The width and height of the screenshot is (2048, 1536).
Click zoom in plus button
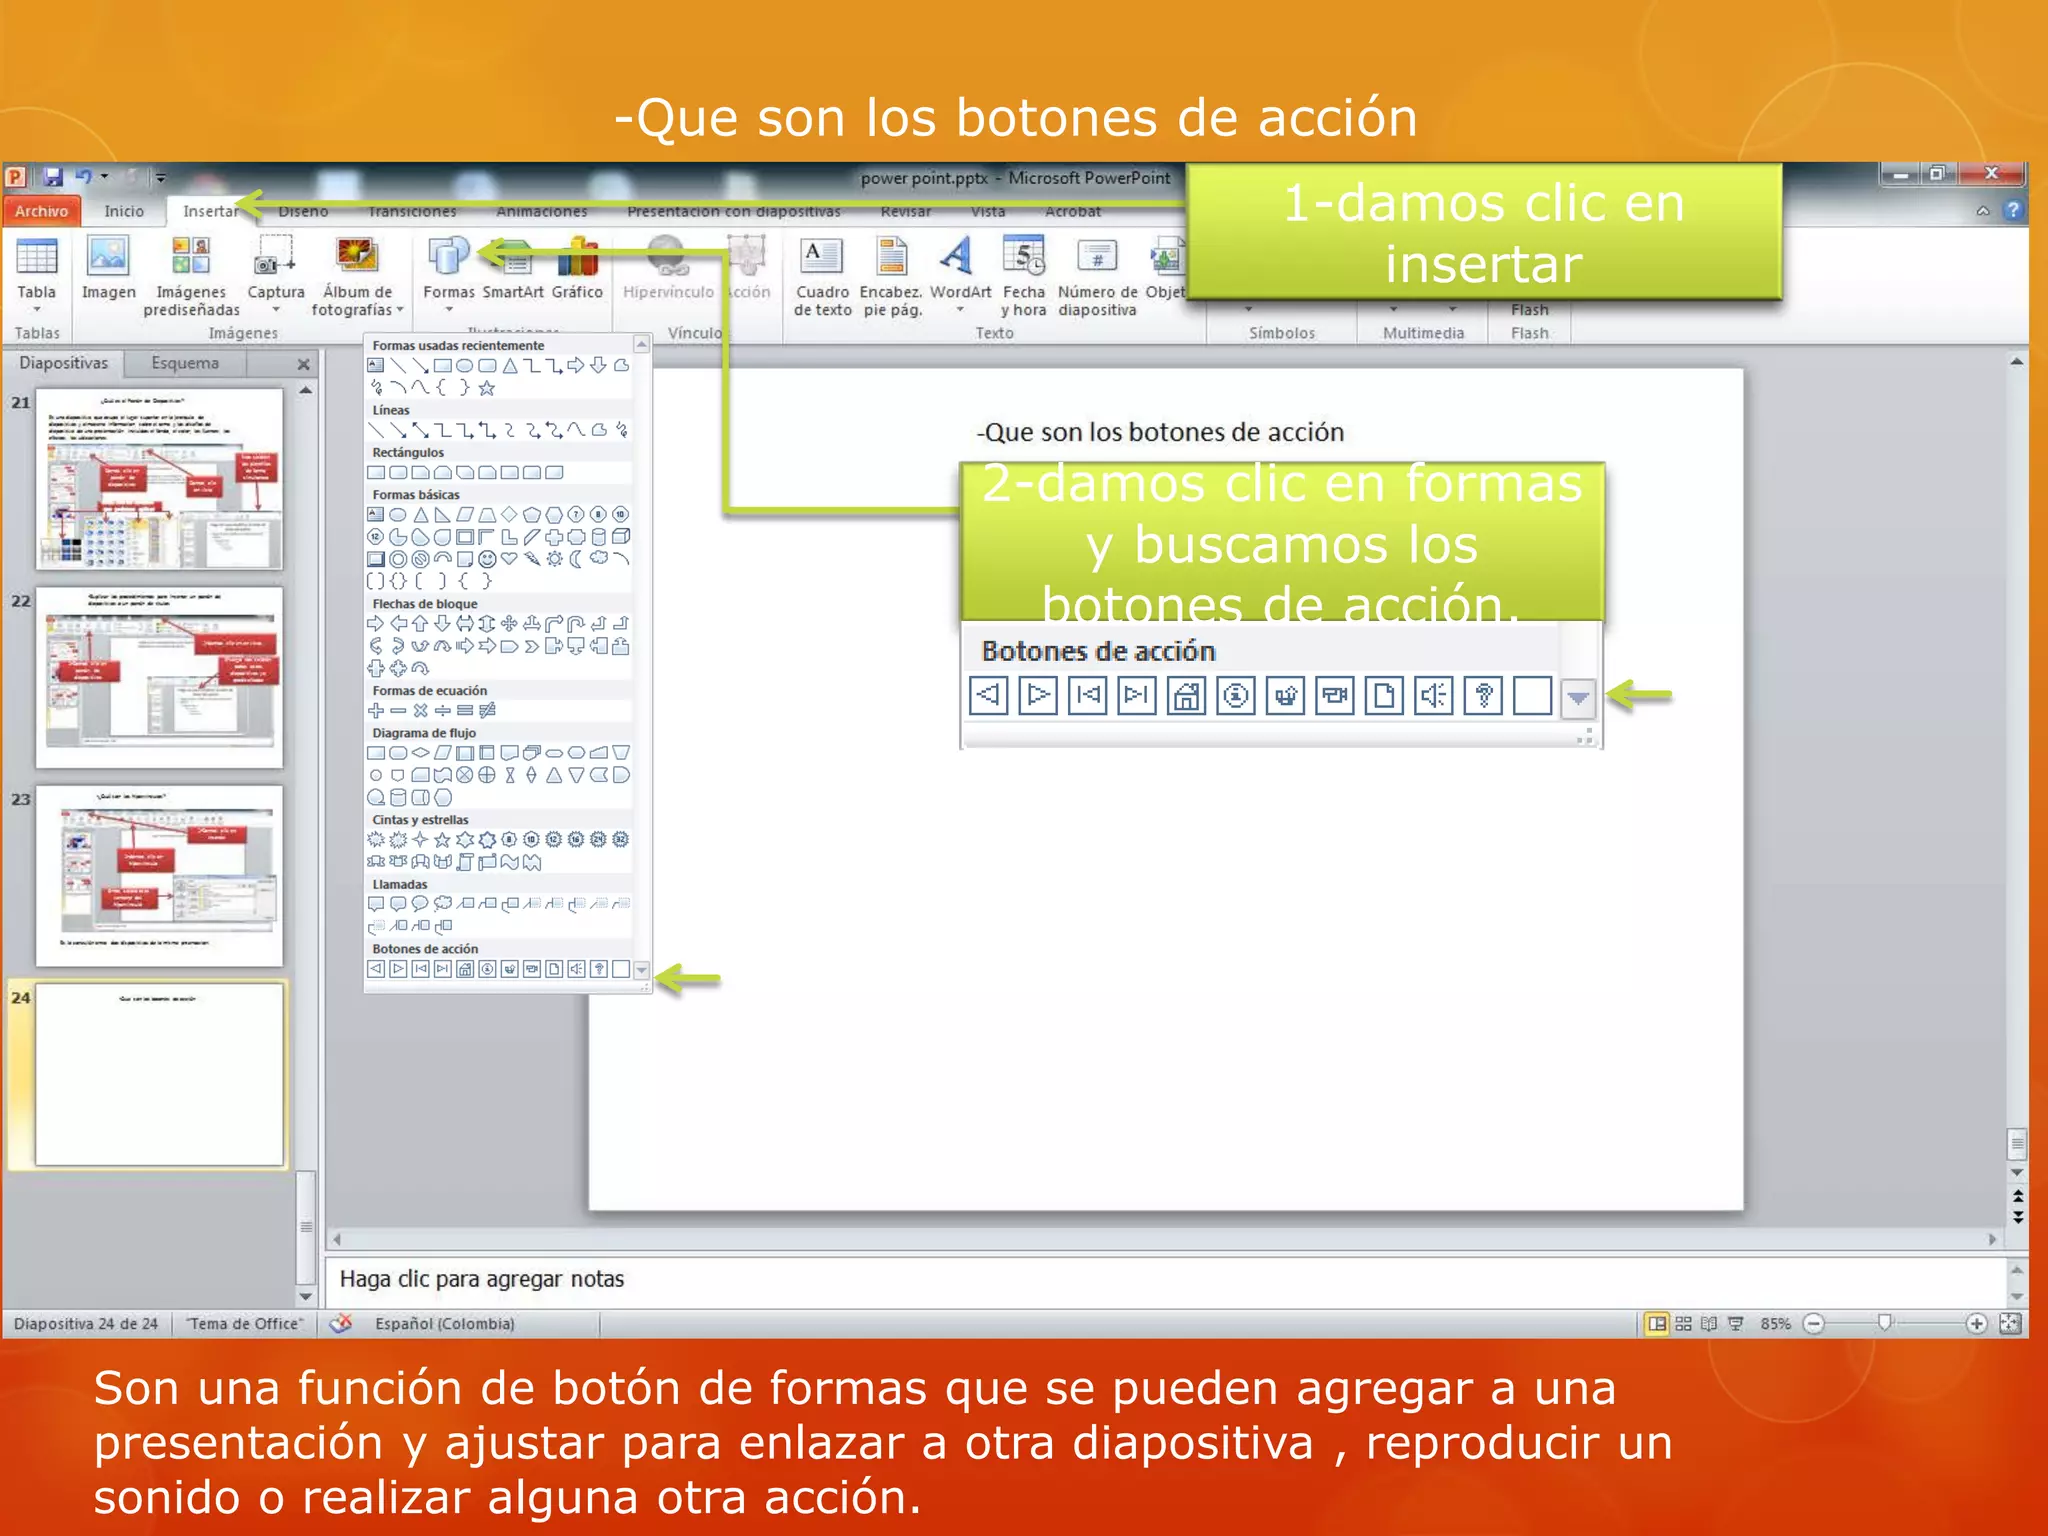(x=1976, y=1323)
